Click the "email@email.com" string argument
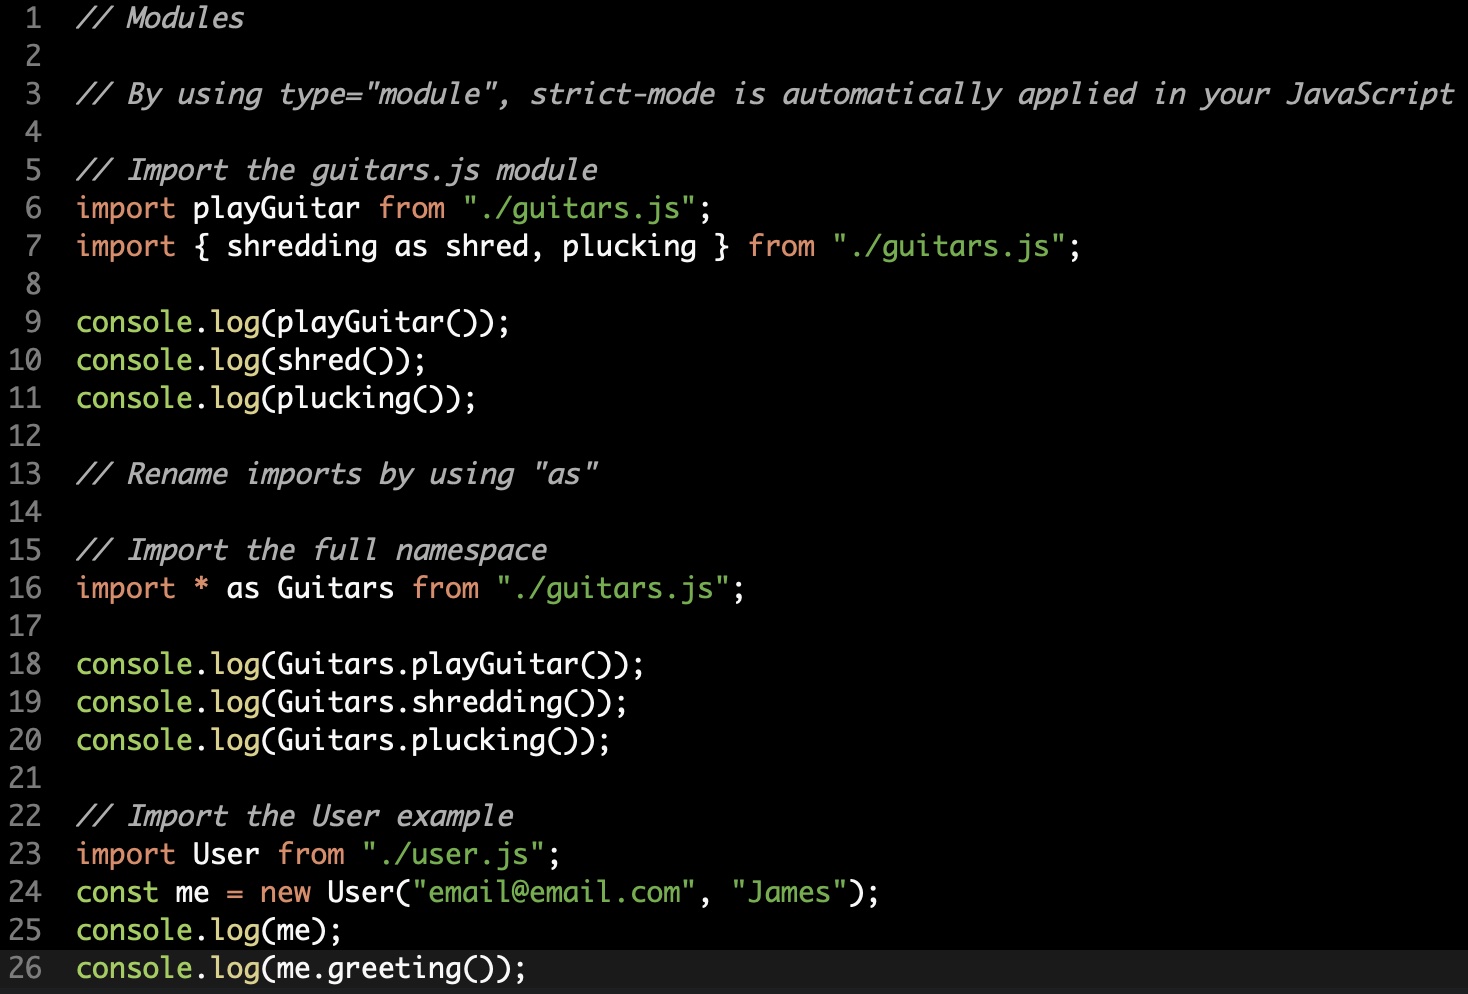Viewport: 1468px width, 994px height. [553, 892]
